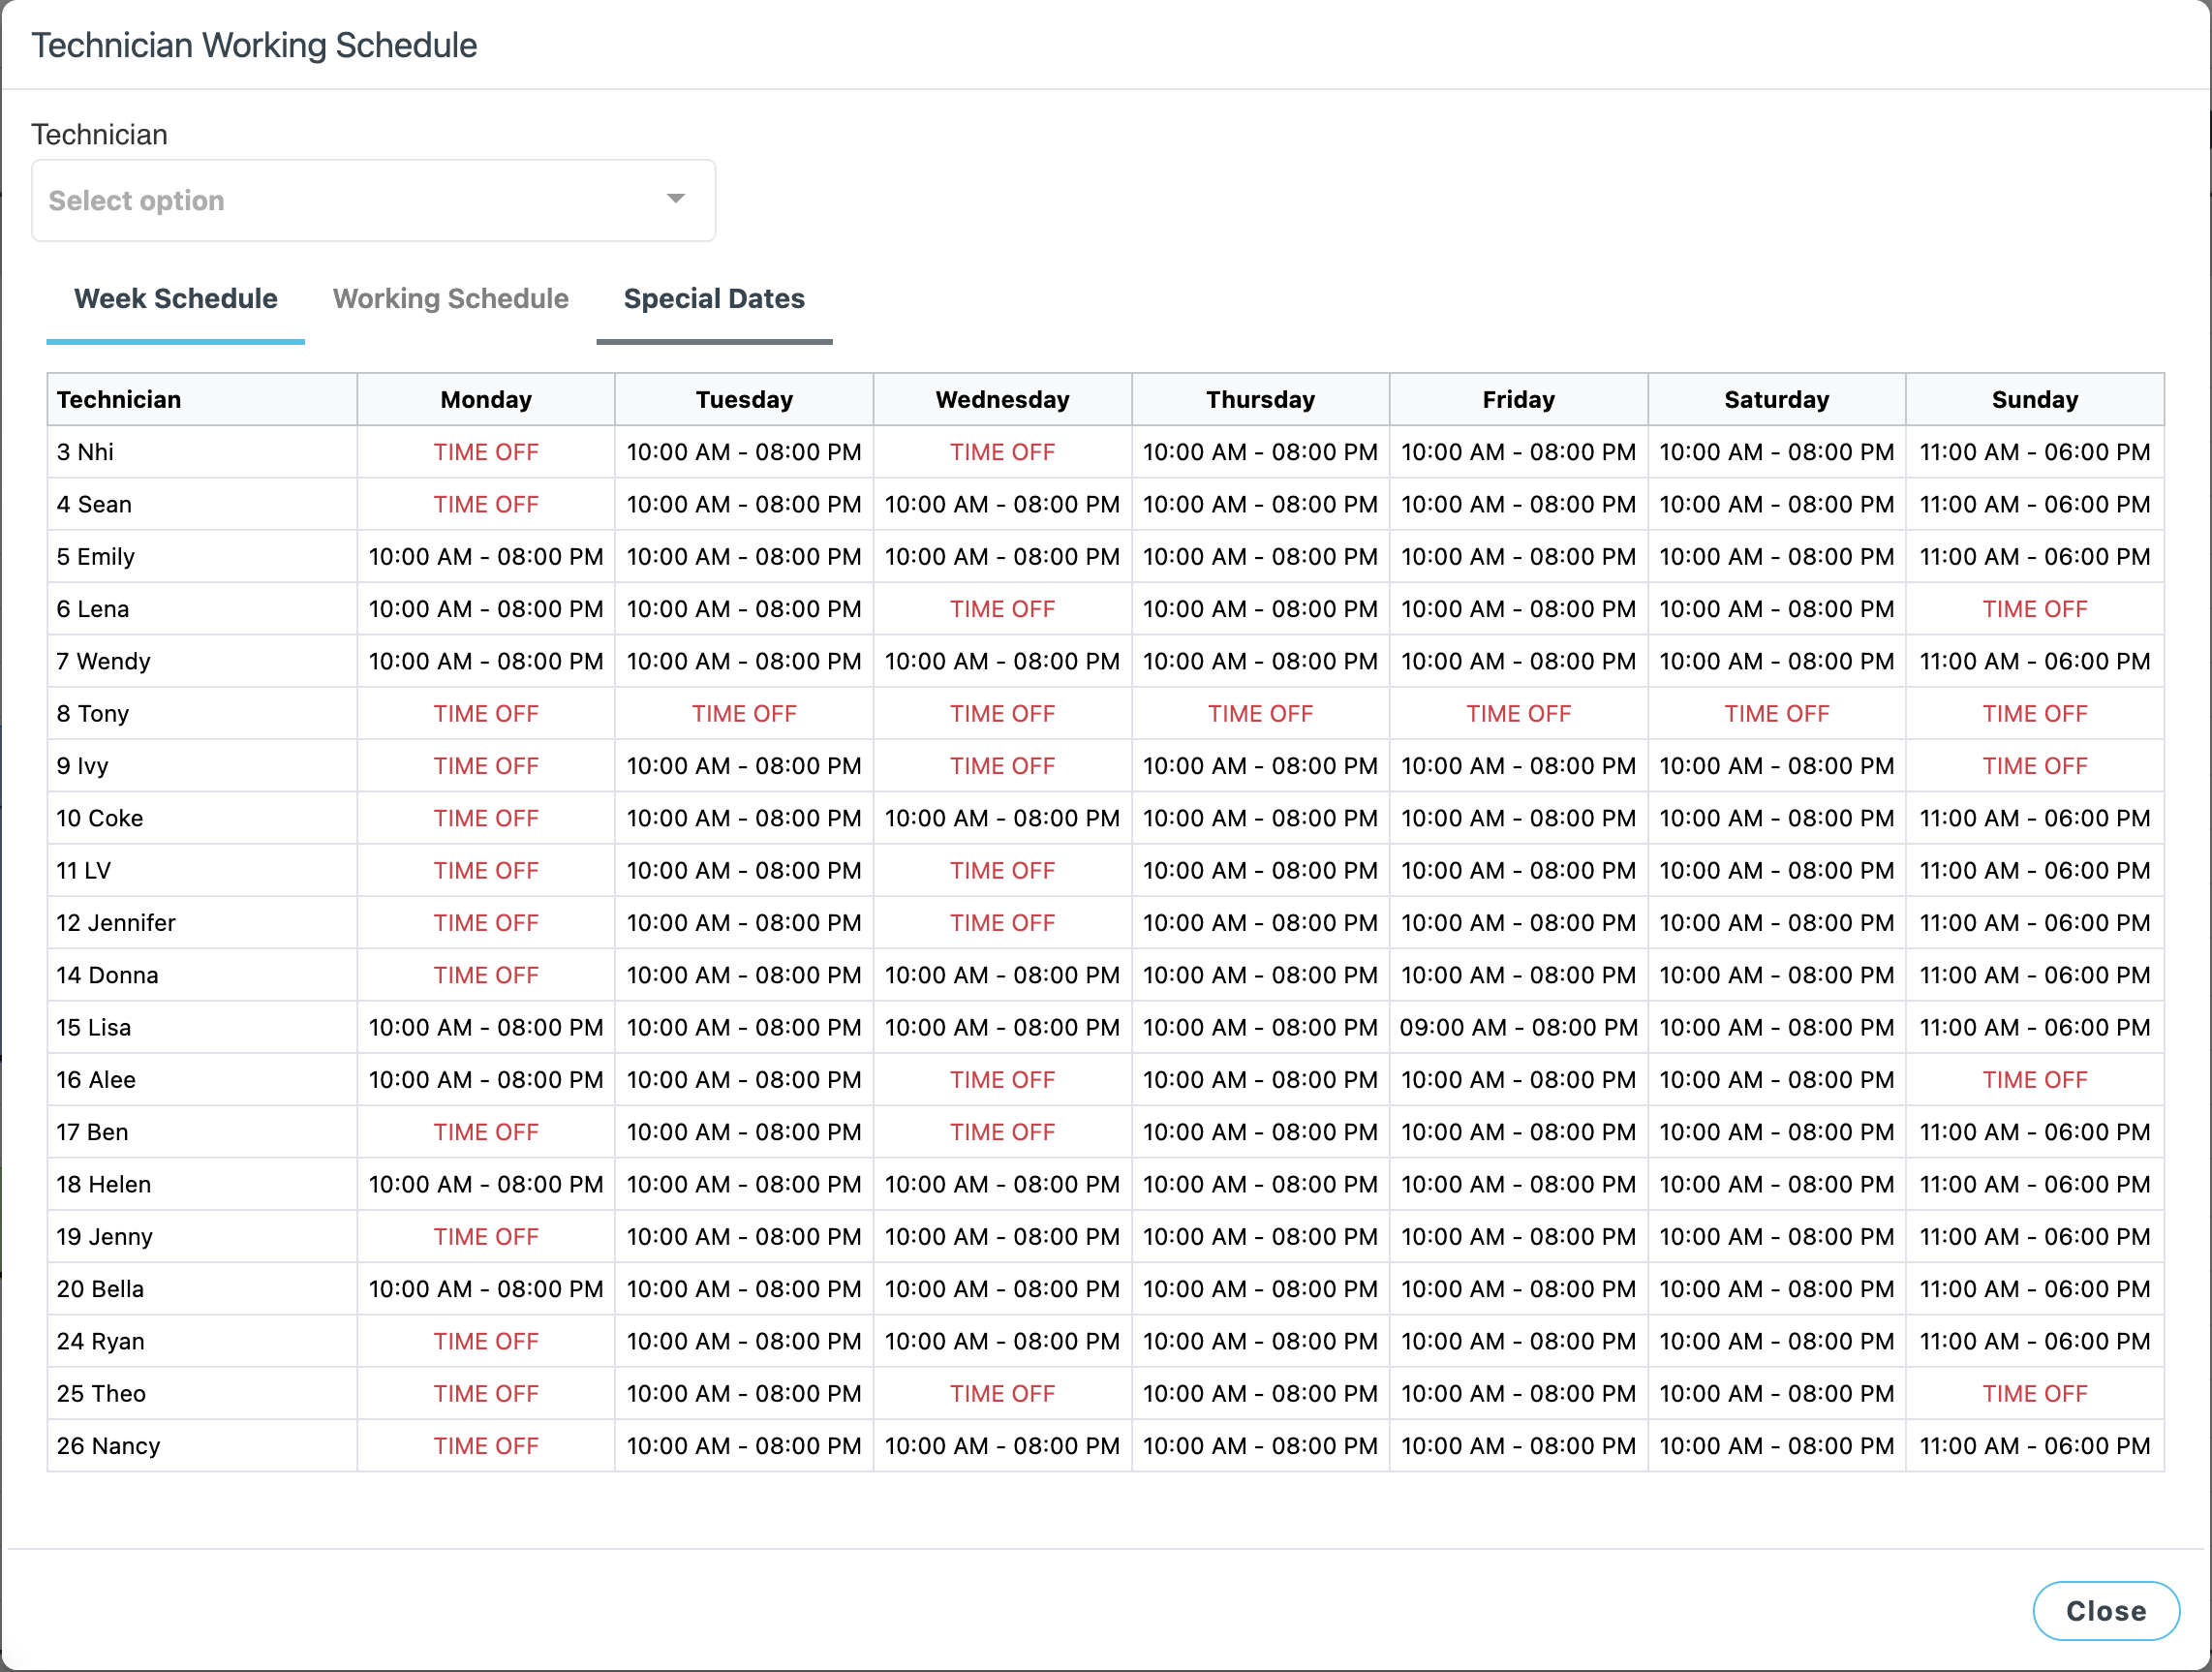Click 6 Lena's Sunday TIME OFF cell
Screen dimensions: 2212x1672
(2033, 609)
